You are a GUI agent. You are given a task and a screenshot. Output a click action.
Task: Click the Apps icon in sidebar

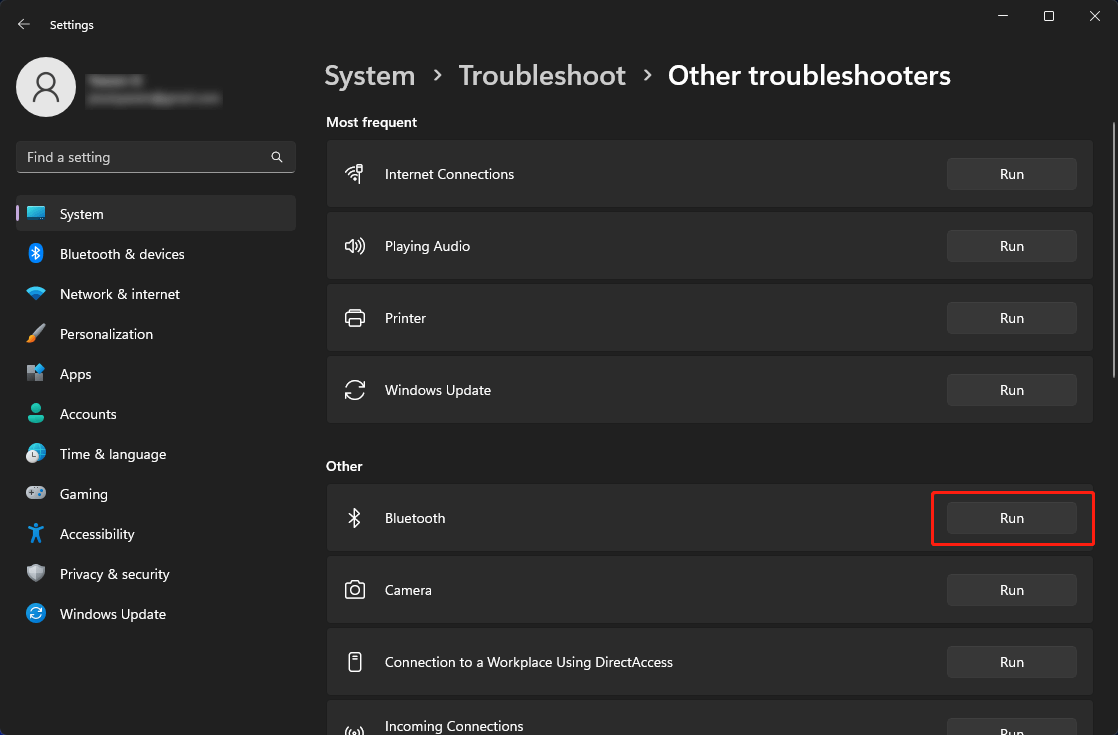pyautogui.click(x=36, y=373)
